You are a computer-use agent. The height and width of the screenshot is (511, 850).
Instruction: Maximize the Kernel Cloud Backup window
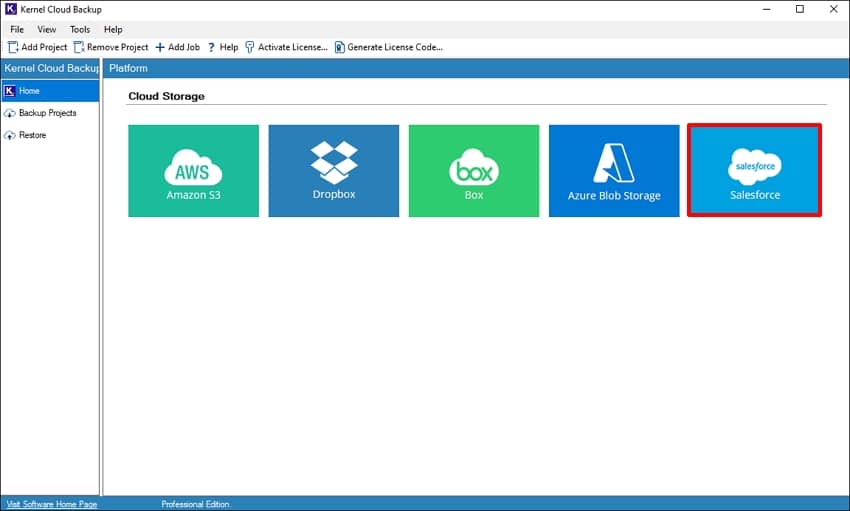(800, 9)
